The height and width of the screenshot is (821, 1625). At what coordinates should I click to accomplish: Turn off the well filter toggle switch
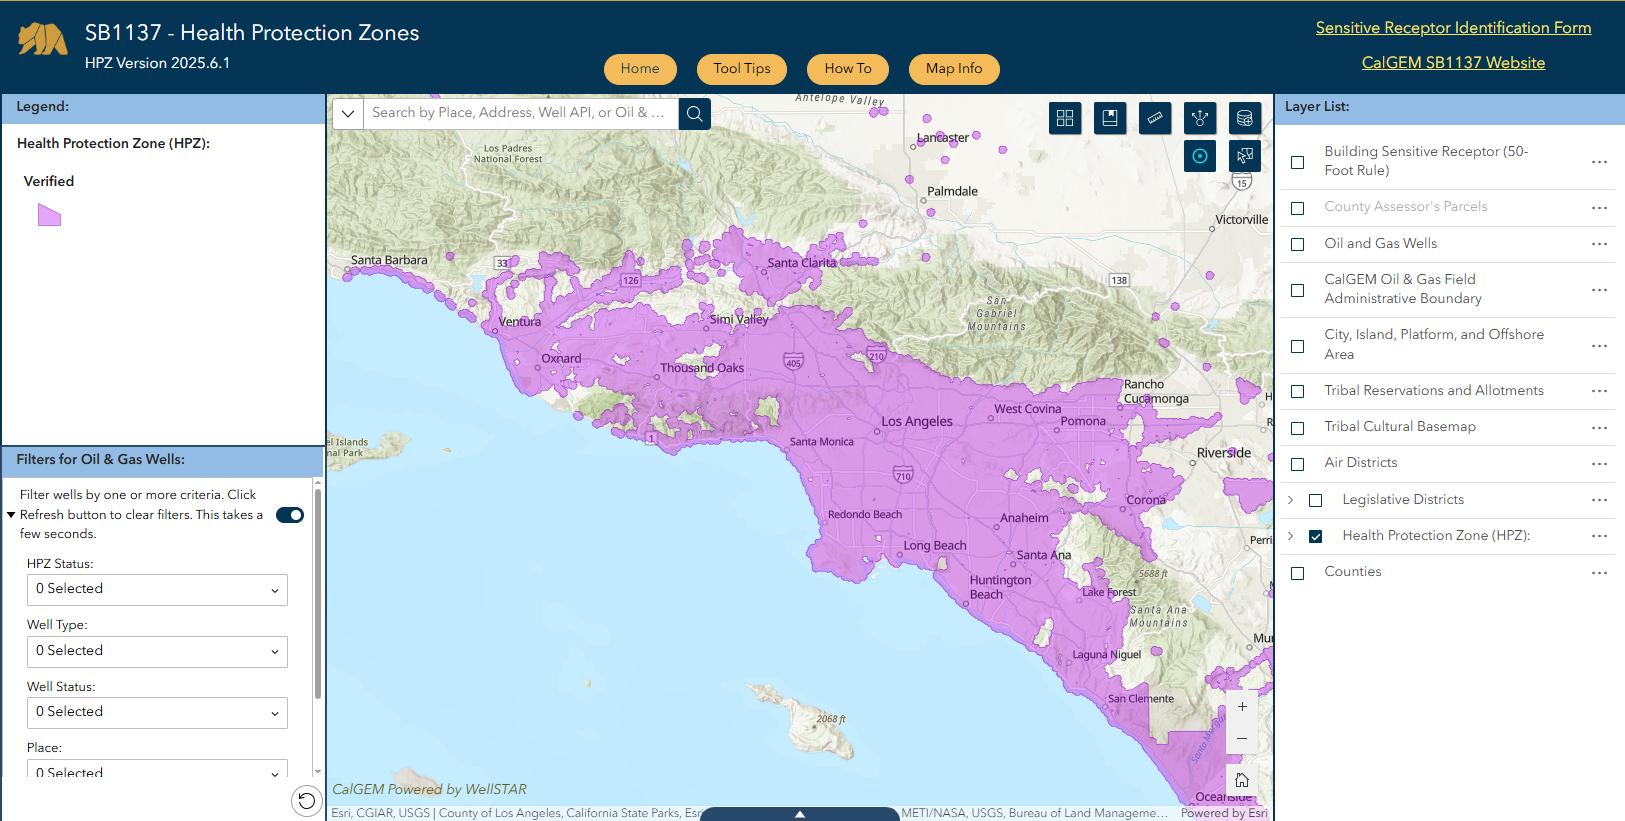(x=290, y=515)
